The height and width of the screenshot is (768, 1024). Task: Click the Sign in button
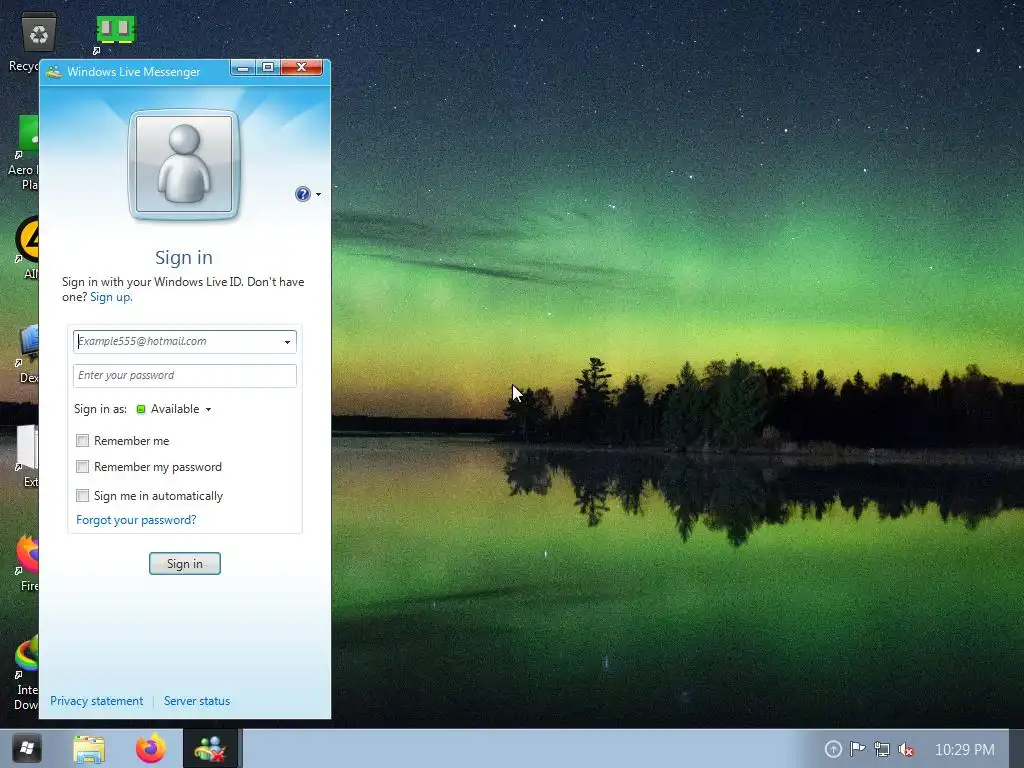coord(185,564)
